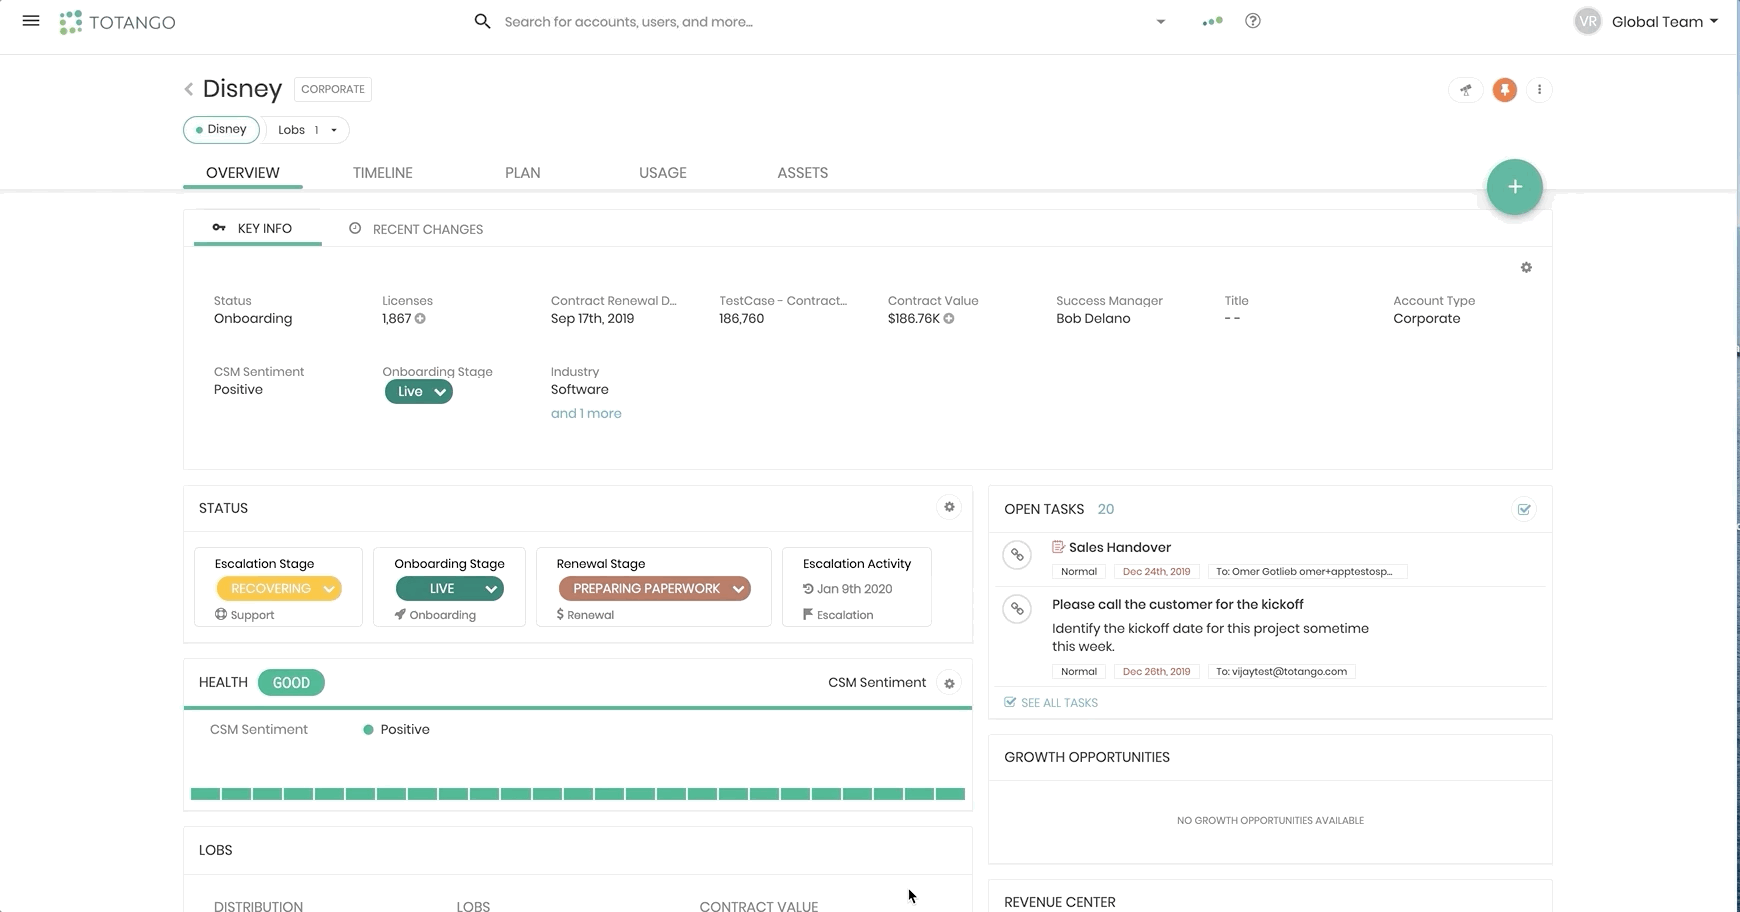Click the first green health bar segment
This screenshot has width=1740, height=912.
point(205,794)
